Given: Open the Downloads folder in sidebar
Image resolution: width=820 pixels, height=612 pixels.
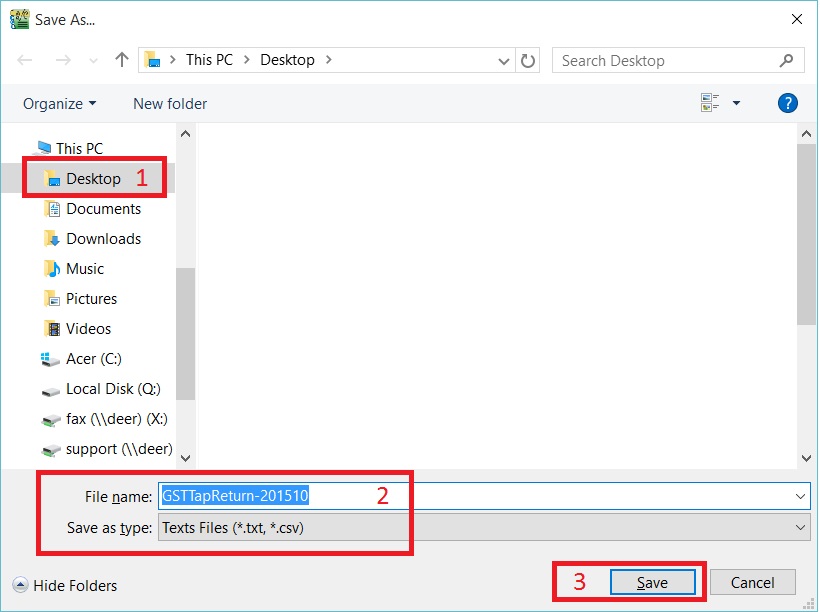Looking at the screenshot, I should (103, 239).
